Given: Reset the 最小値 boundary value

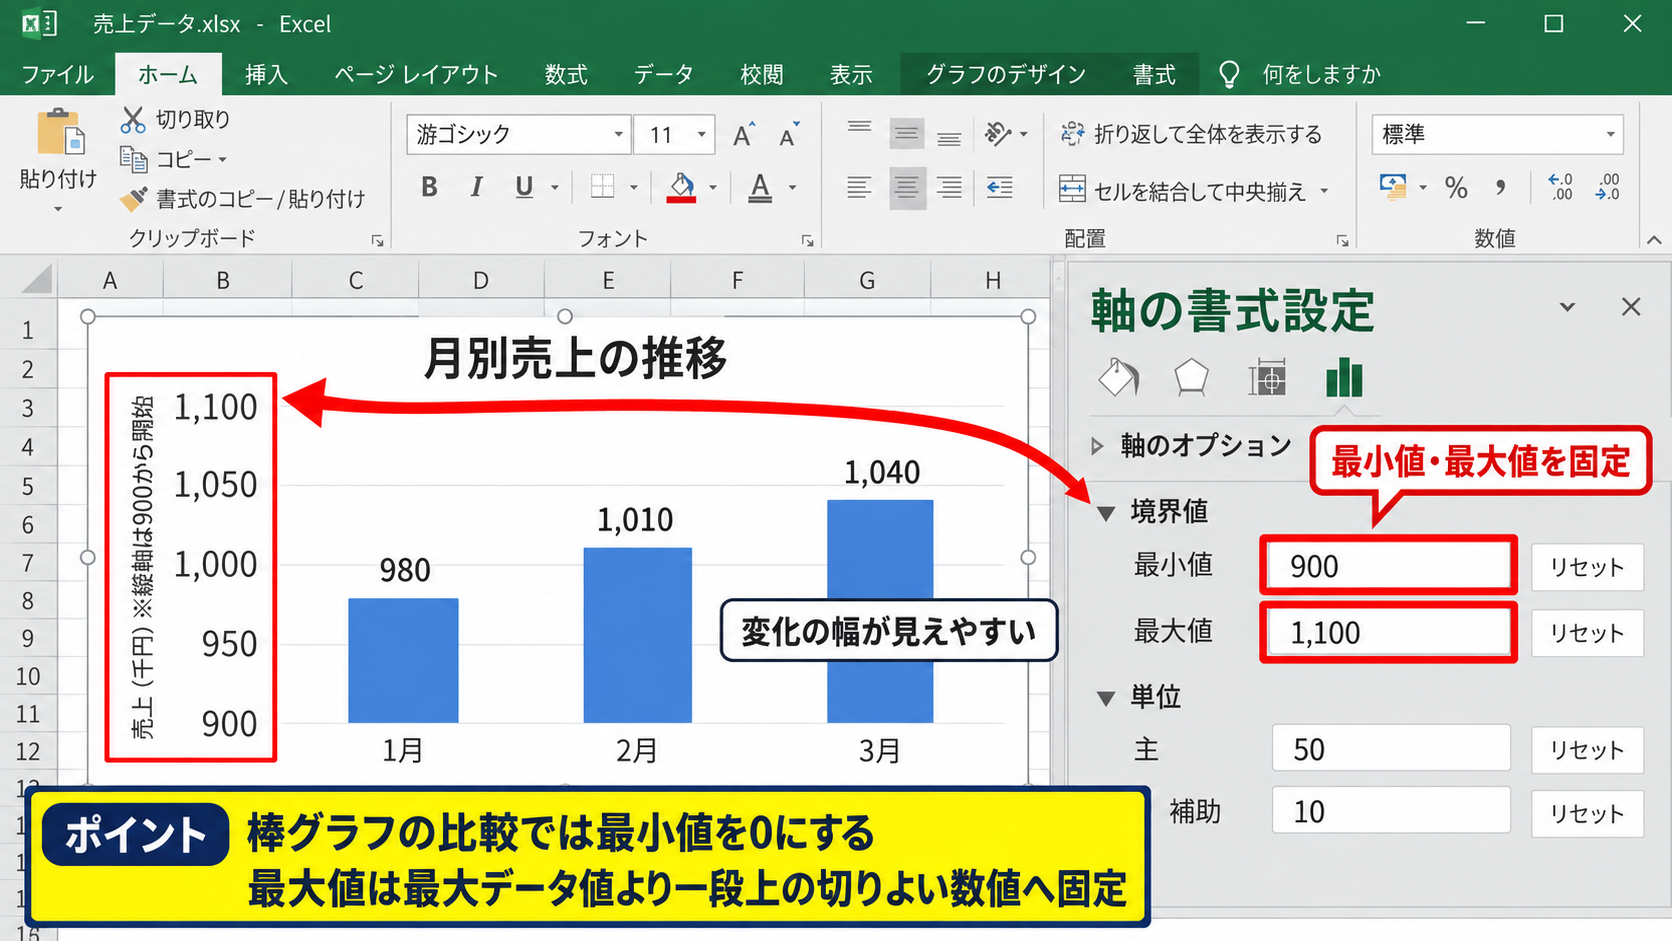Looking at the screenshot, I should tap(1587, 567).
